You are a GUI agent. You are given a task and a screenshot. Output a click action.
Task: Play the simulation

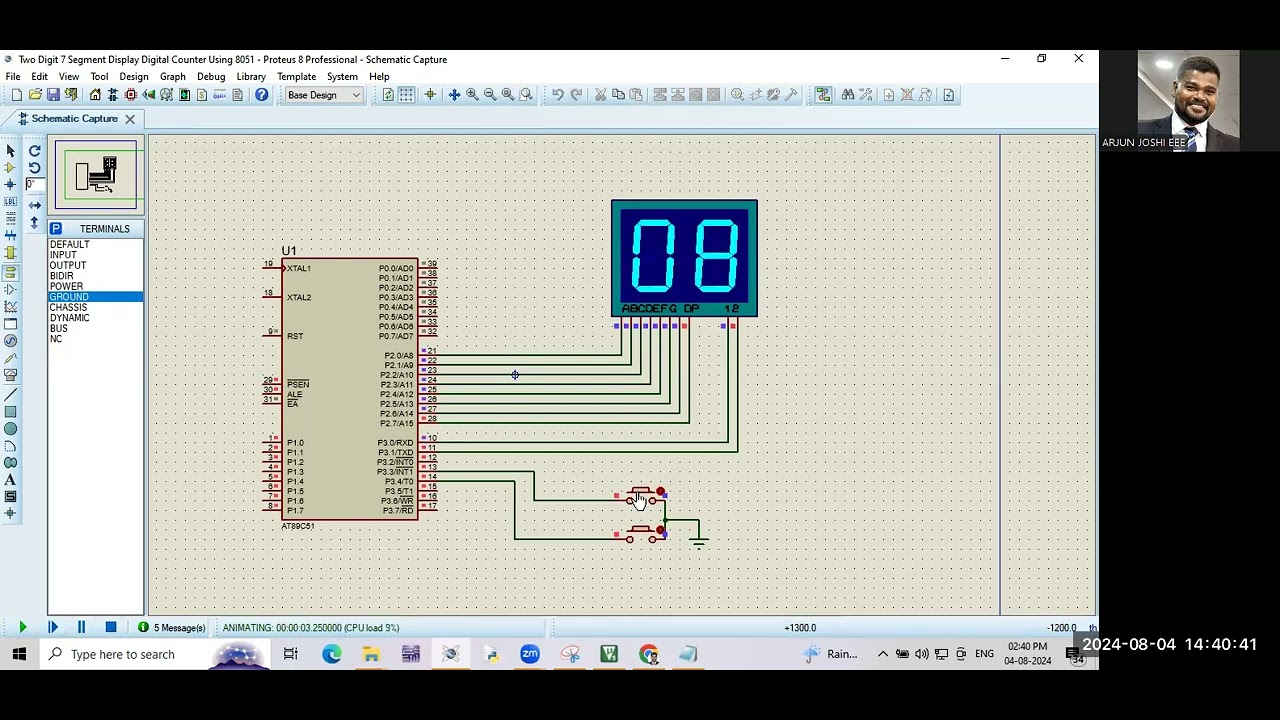pyautogui.click(x=22, y=628)
